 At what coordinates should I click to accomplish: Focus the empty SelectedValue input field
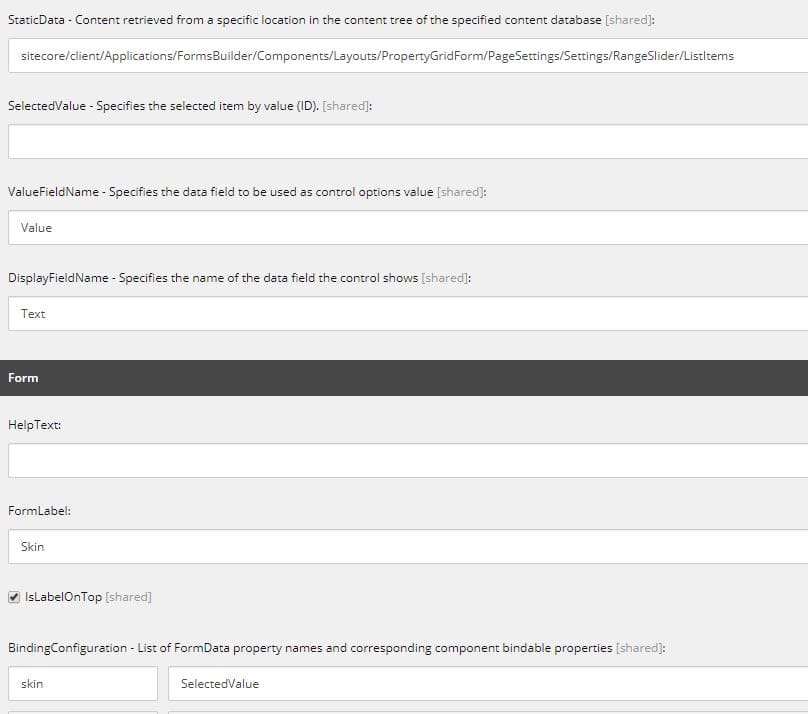point(408,142)
